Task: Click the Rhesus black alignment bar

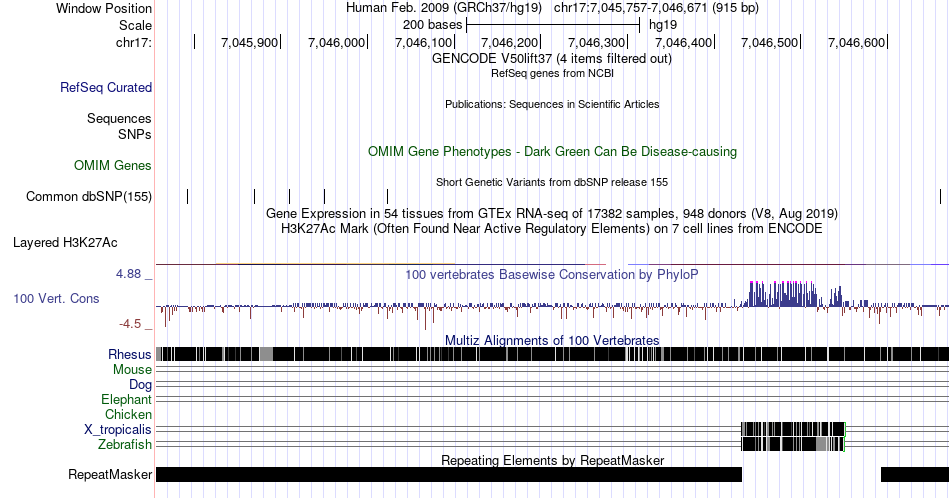Action: click(x=552, y=354)
